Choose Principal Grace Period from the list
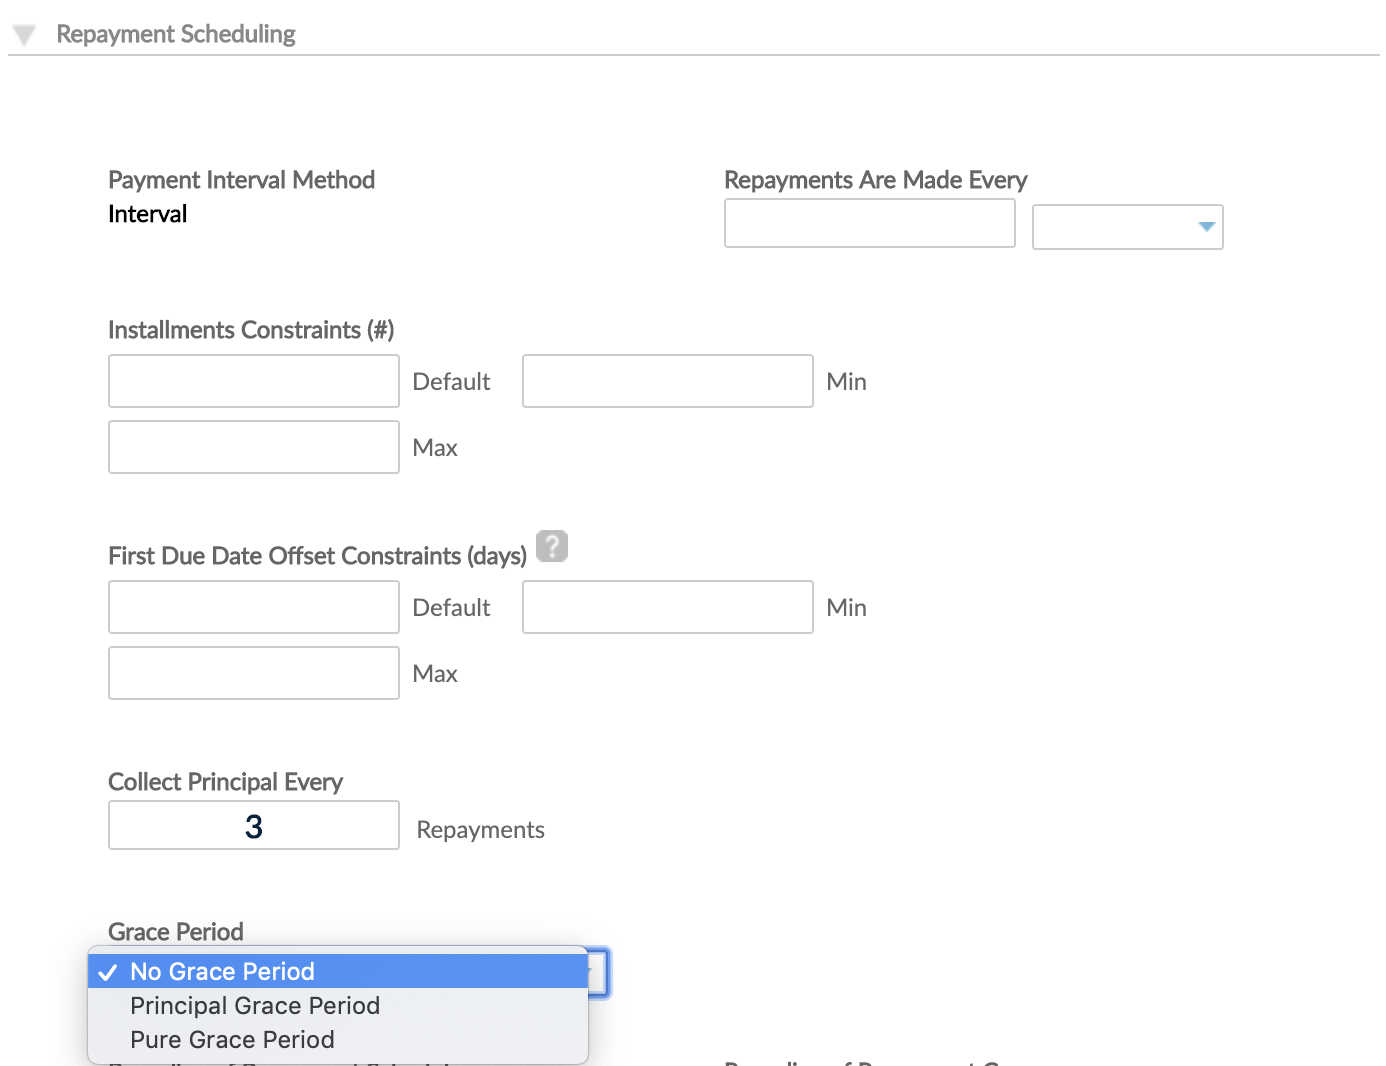Screen dimensions: 1386x1066 254,1006
